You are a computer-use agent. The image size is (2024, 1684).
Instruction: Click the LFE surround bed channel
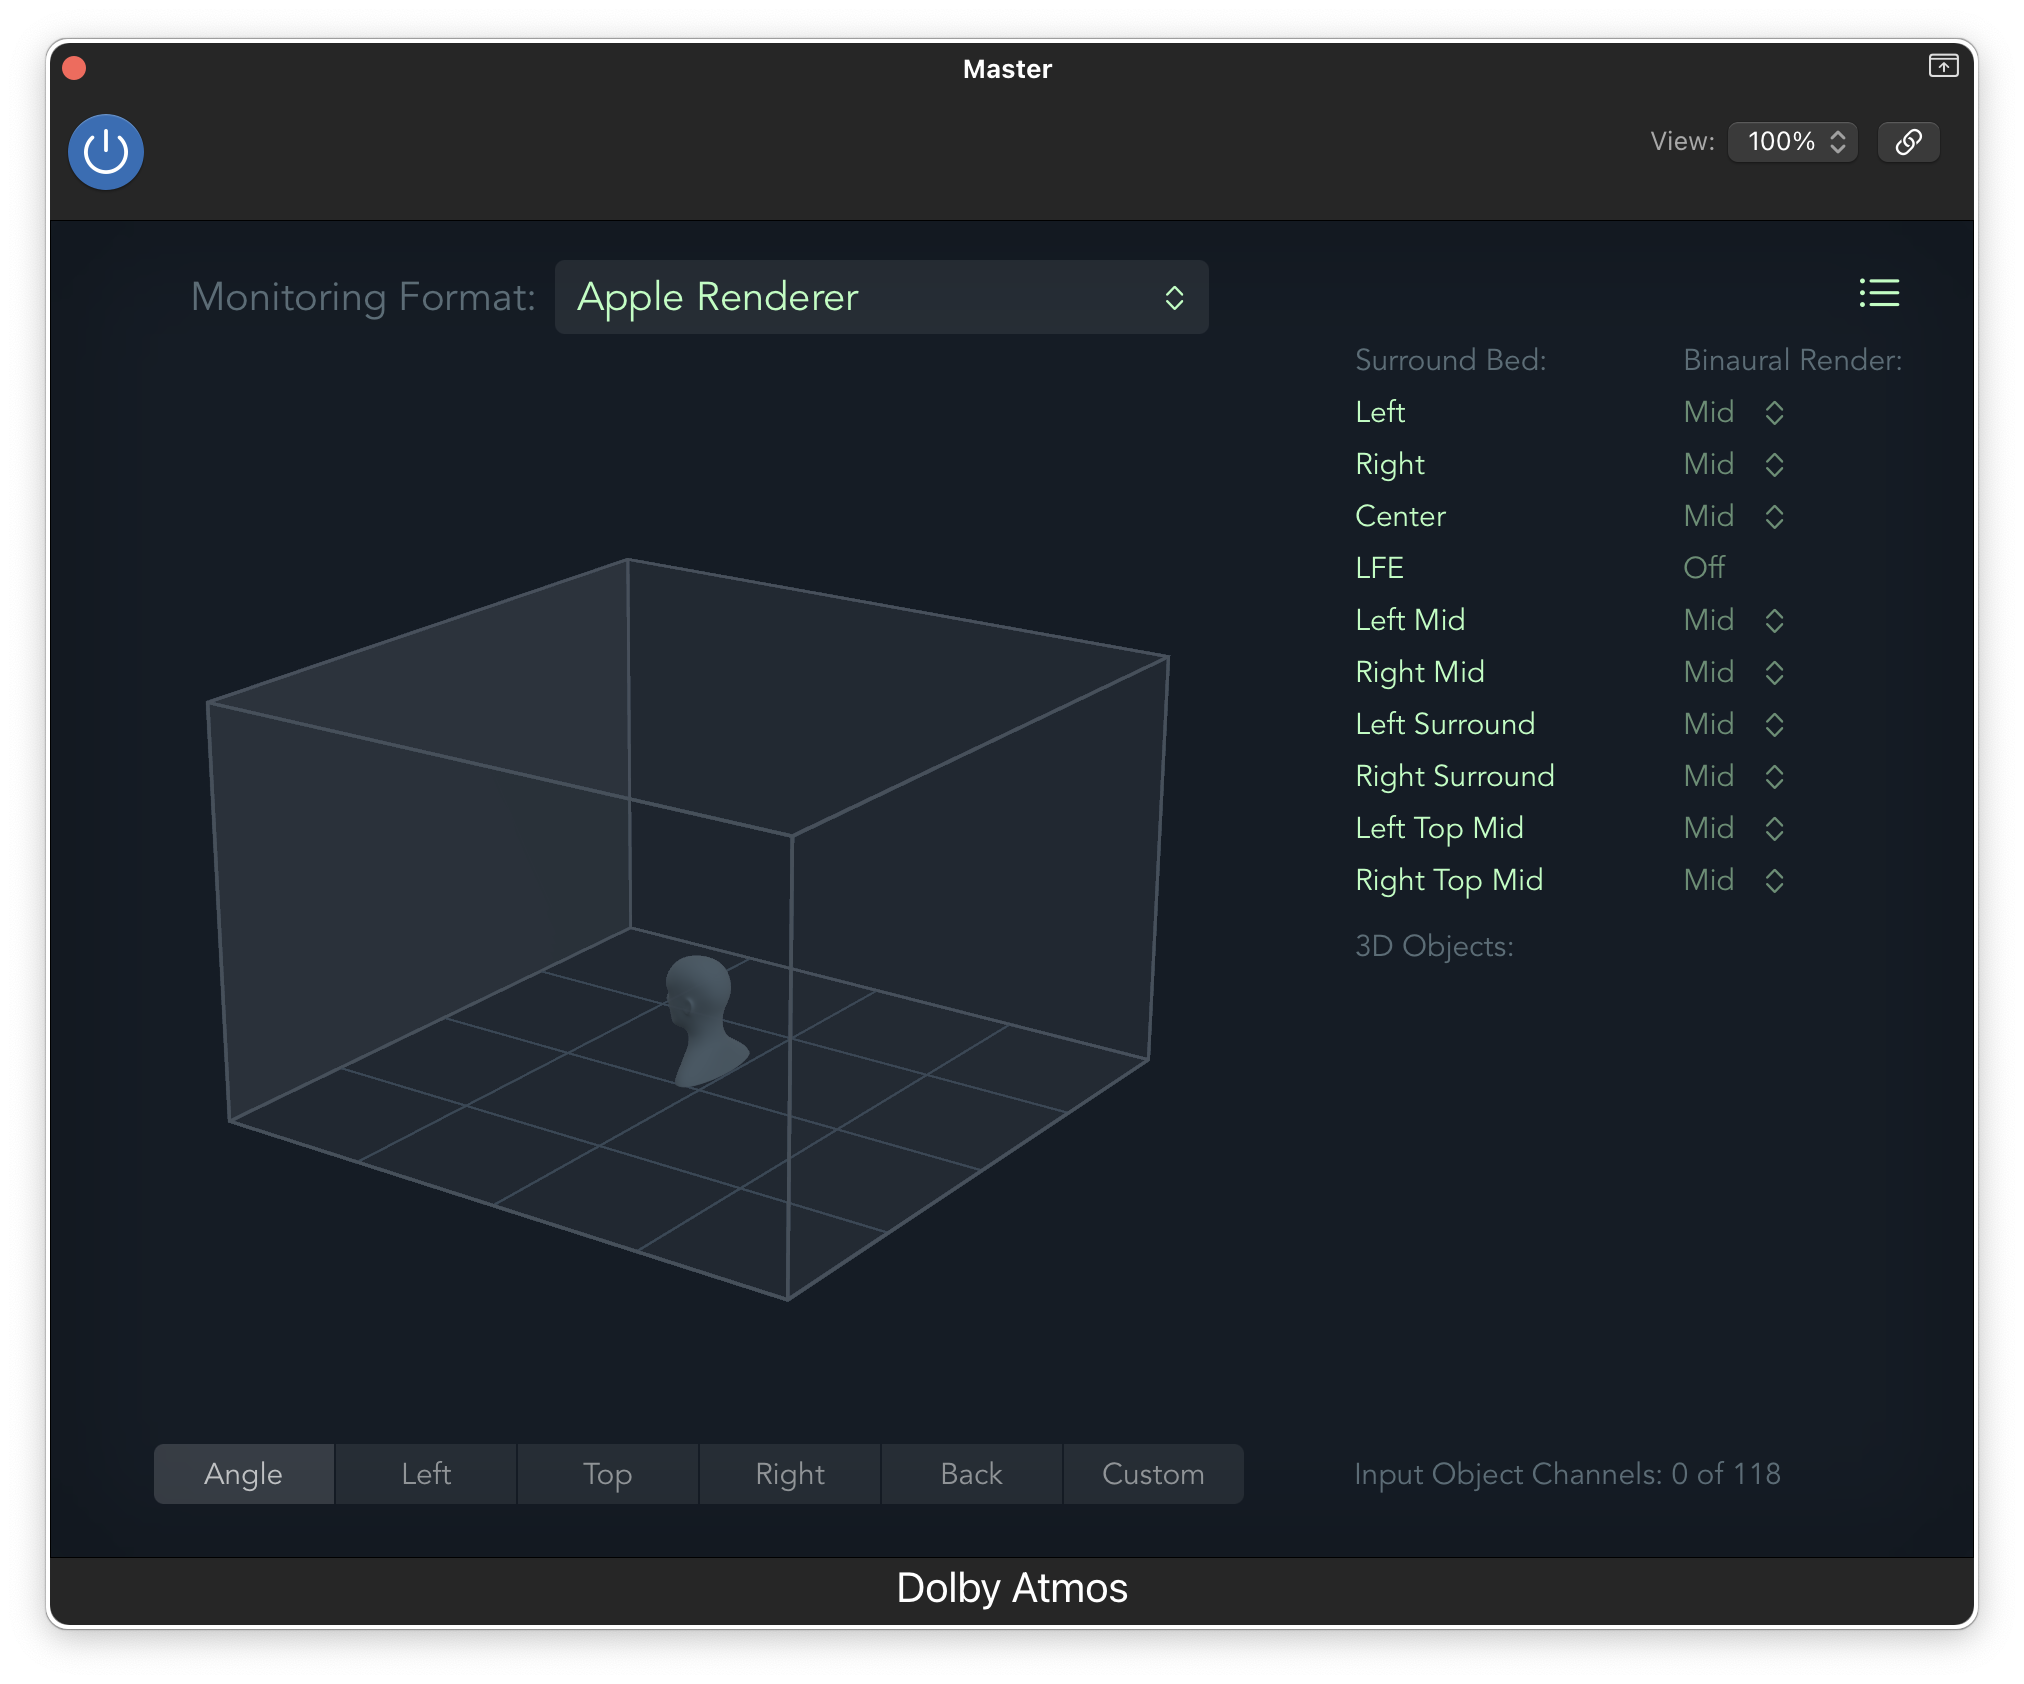1379,568
